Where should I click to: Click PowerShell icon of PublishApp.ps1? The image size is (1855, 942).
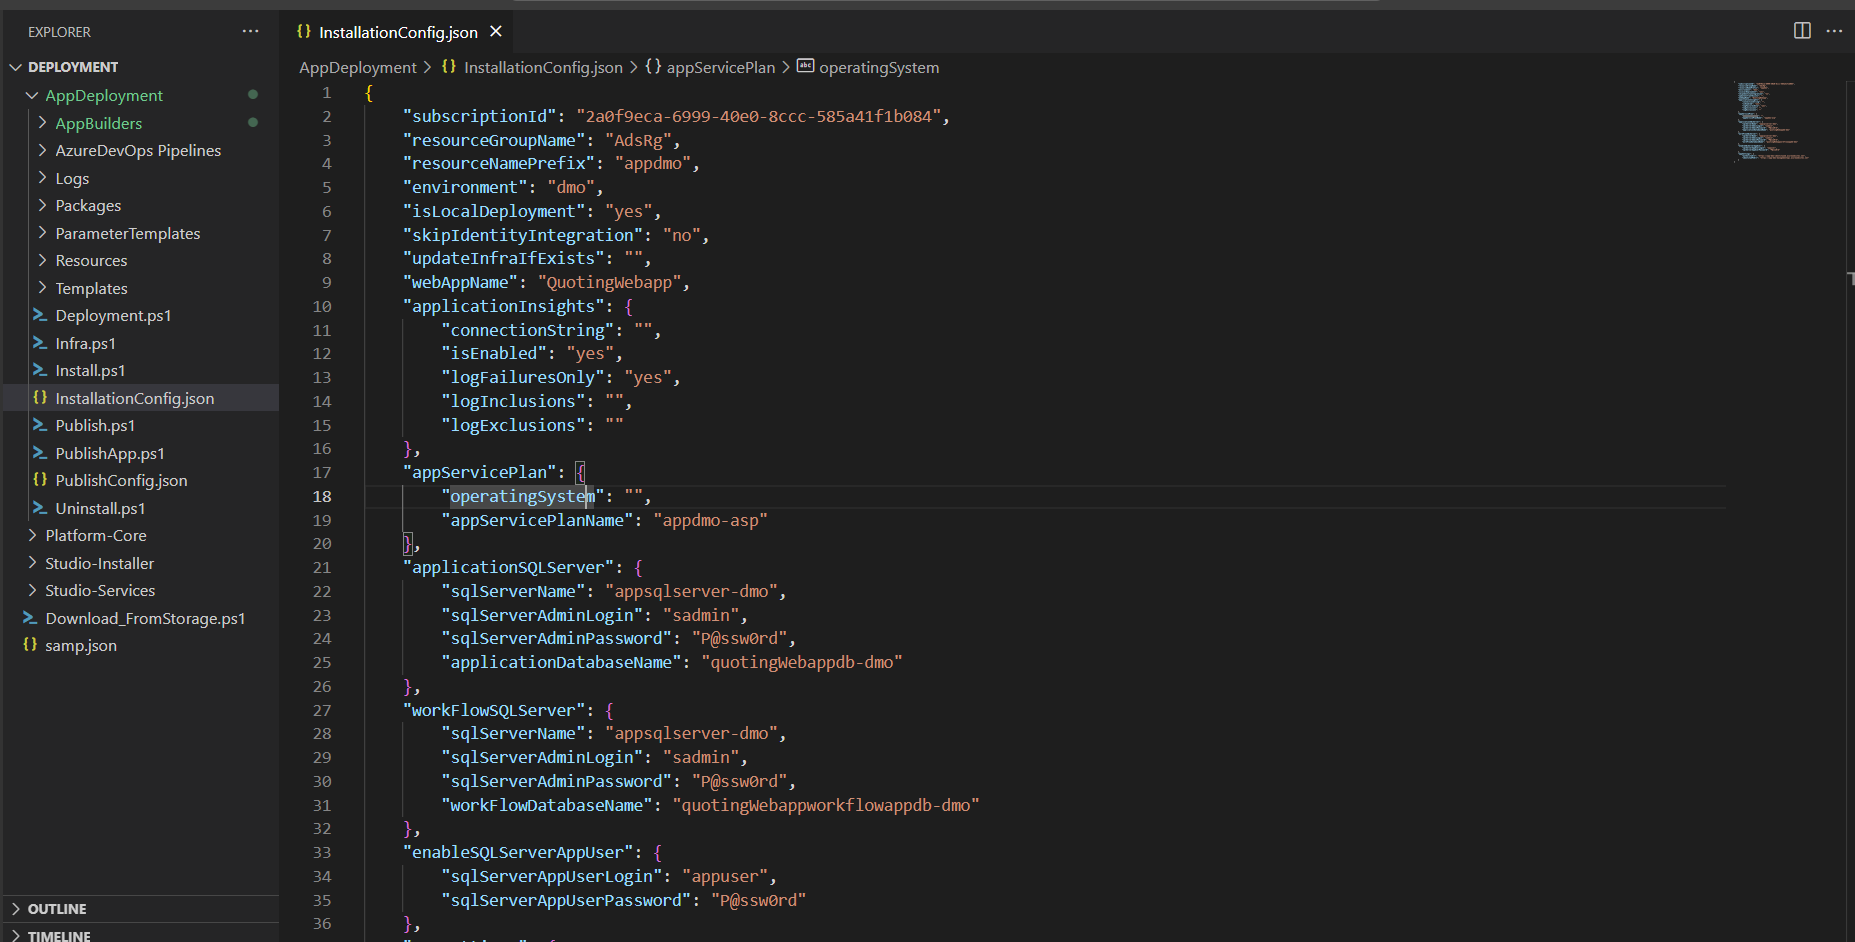40,453
